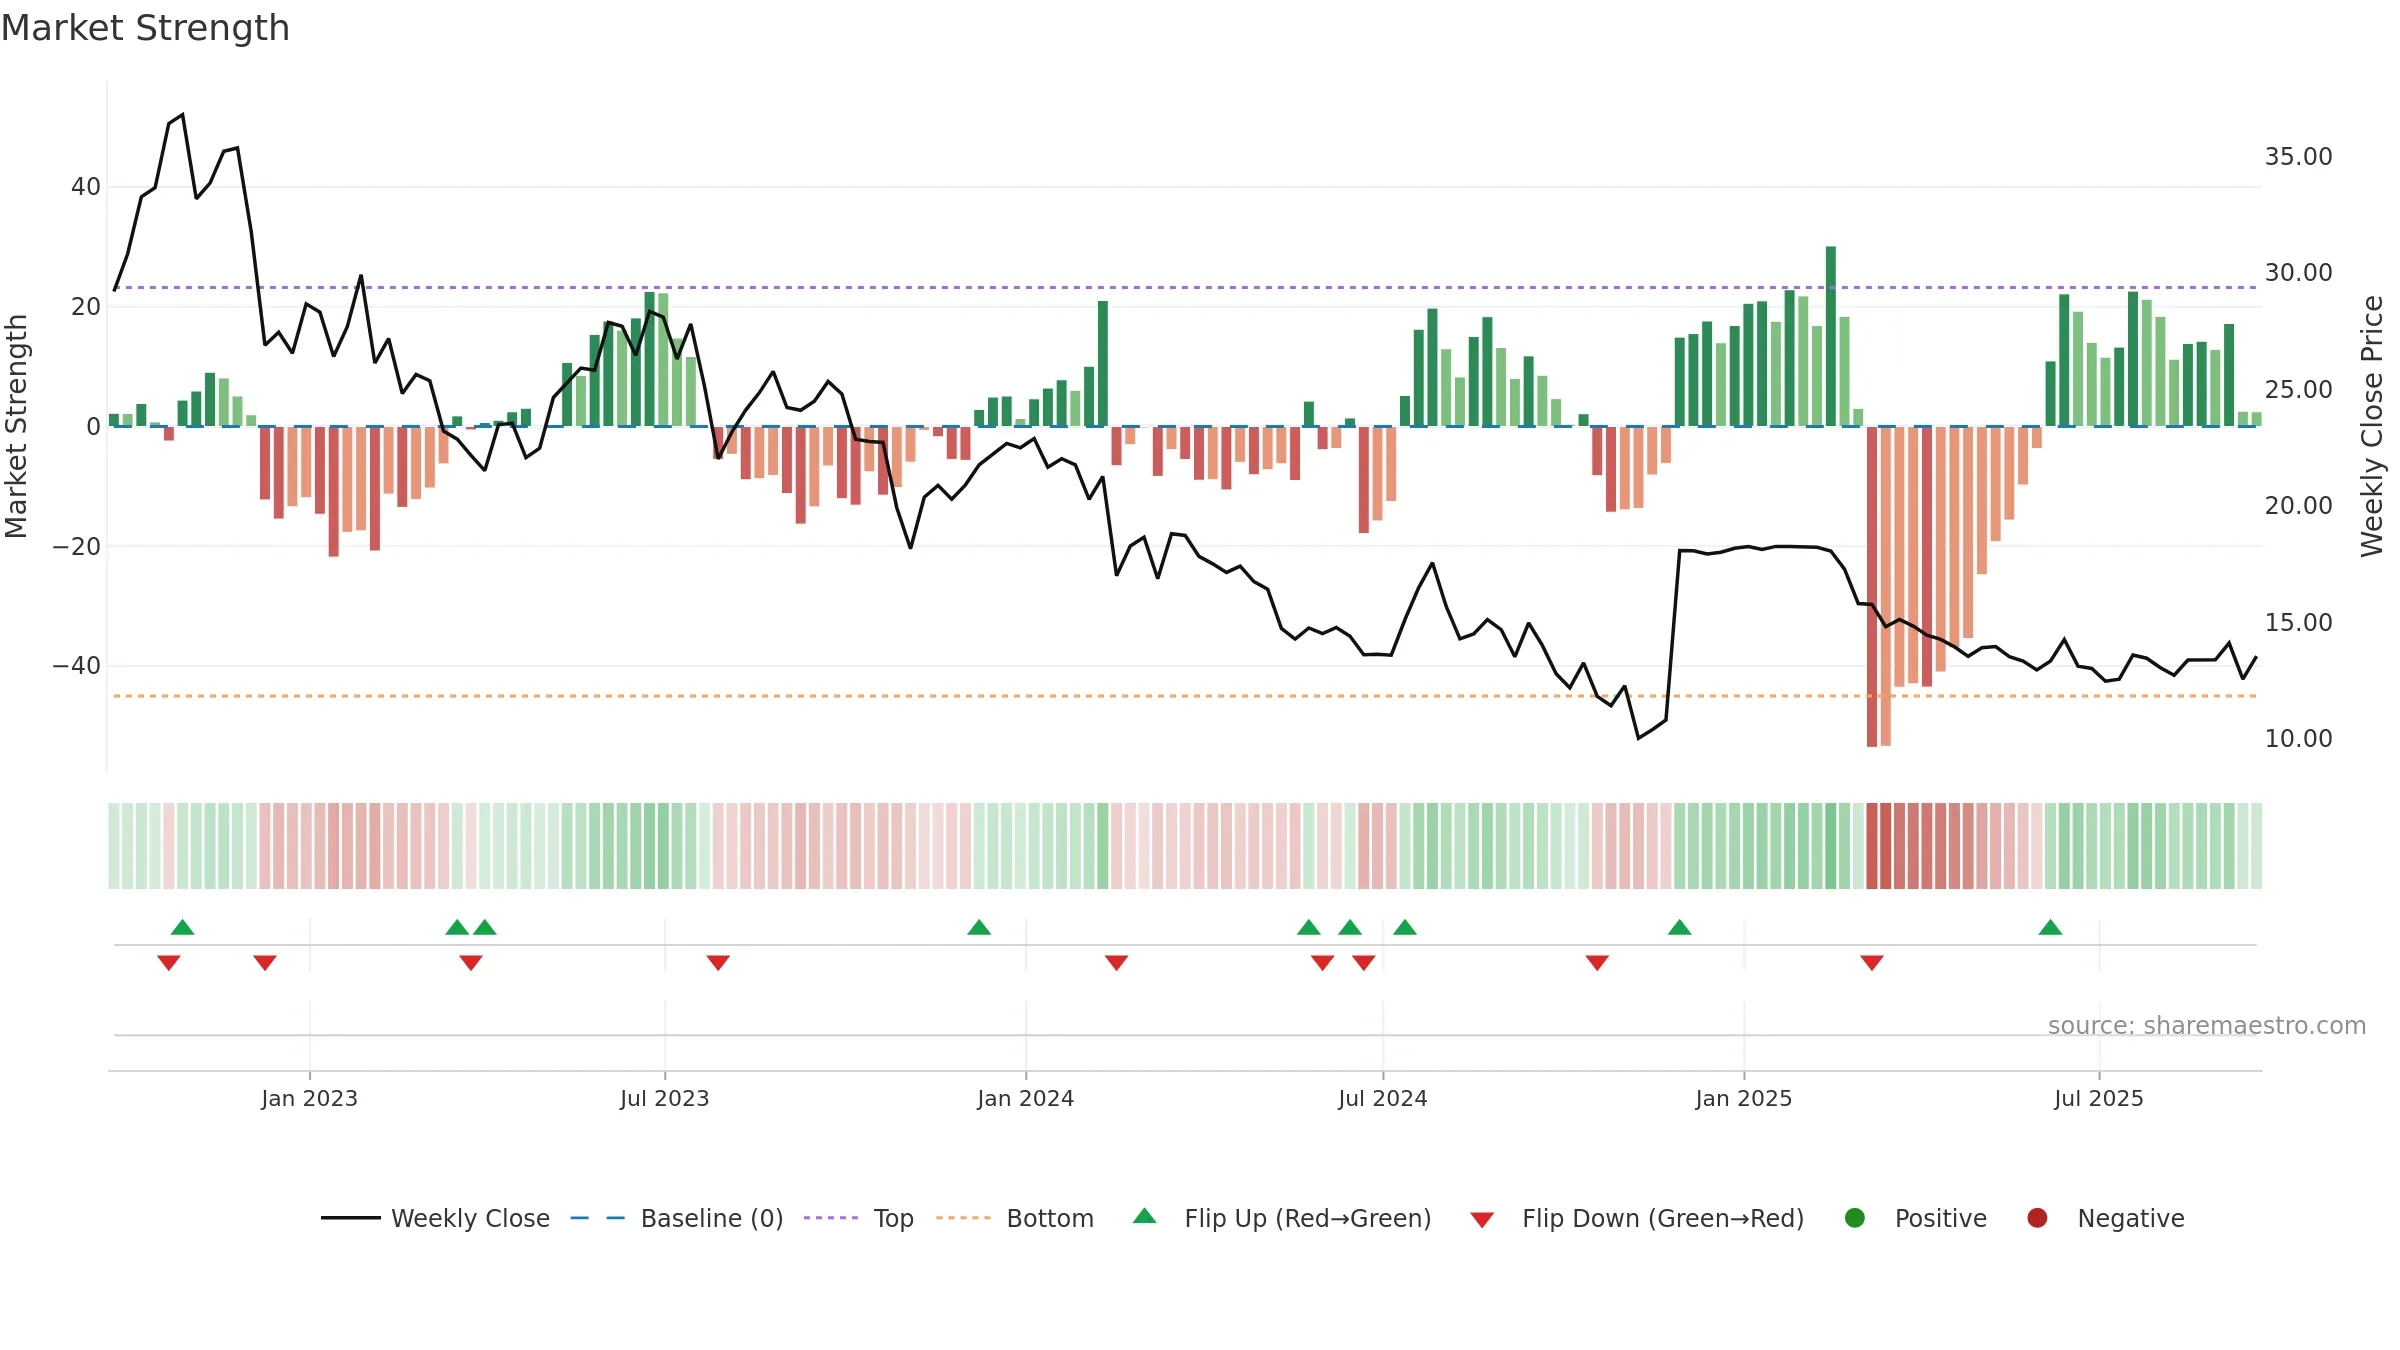Image resolution: width=2400 pixels, height=1350 pixels.
Task: Click the green Positive dot in legend
Action: tap(1855, 1218)
